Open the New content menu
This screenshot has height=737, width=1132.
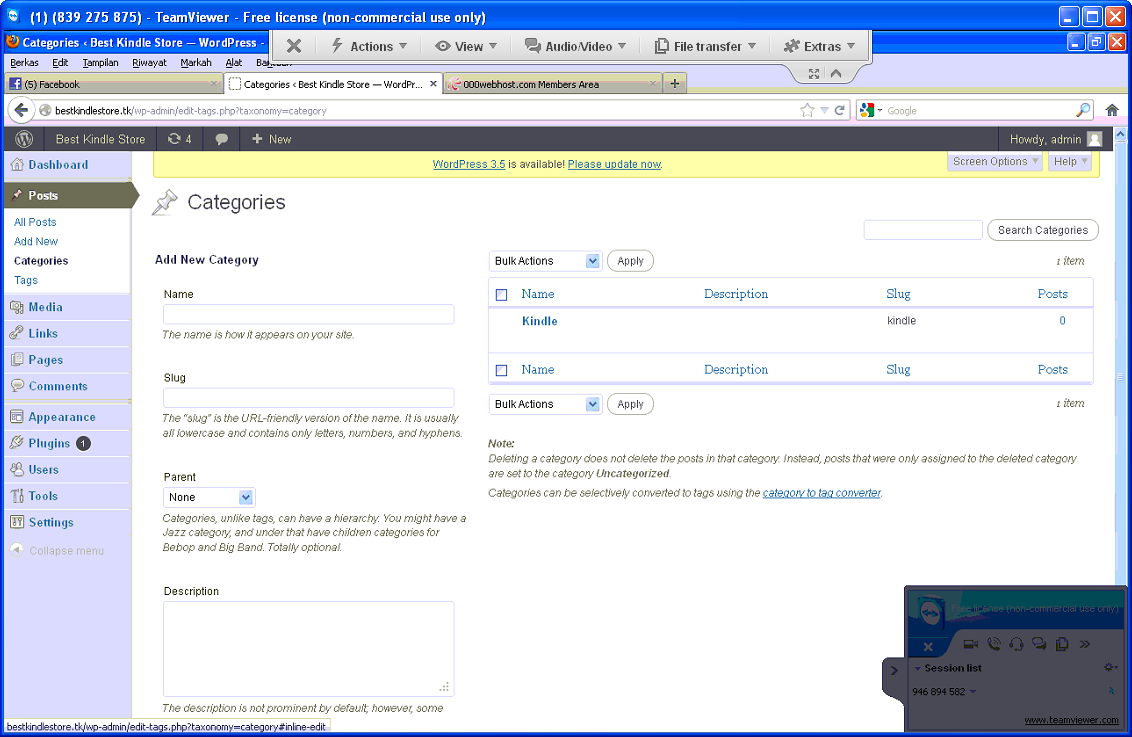click(271, 139)
